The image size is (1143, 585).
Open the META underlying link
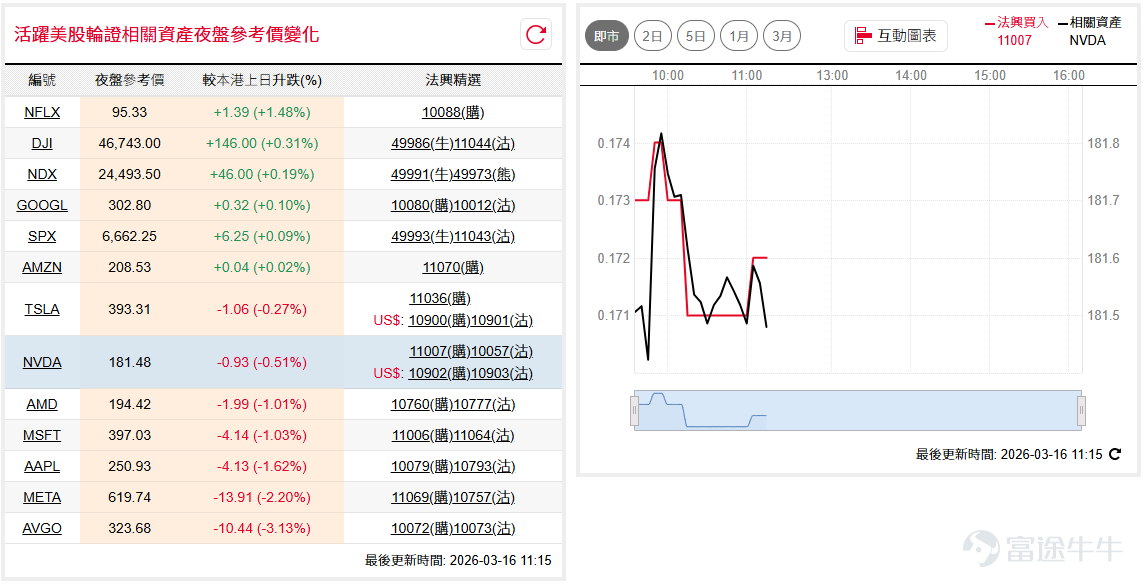[x=42, y=497]
